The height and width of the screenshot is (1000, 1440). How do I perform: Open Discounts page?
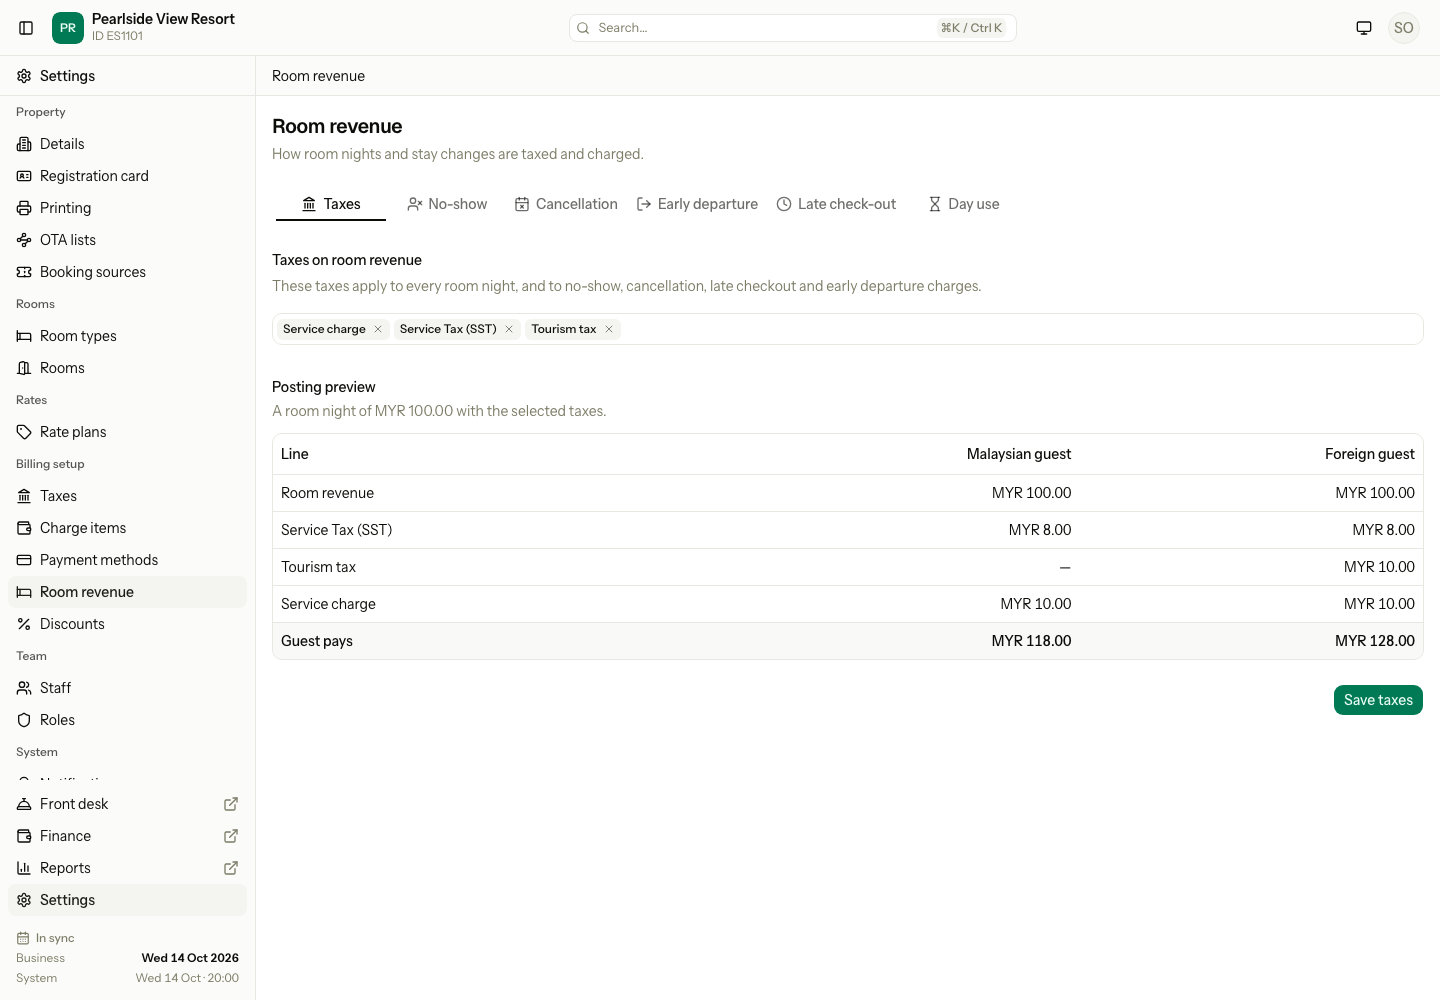[128, 624]
